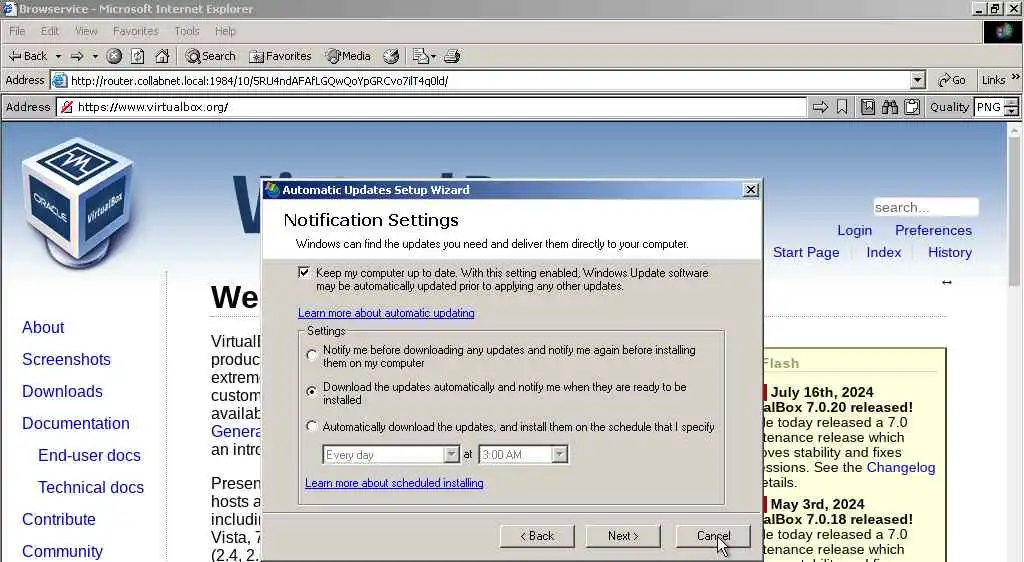Click Browservice binoculars find icon

tap(889, 107)
